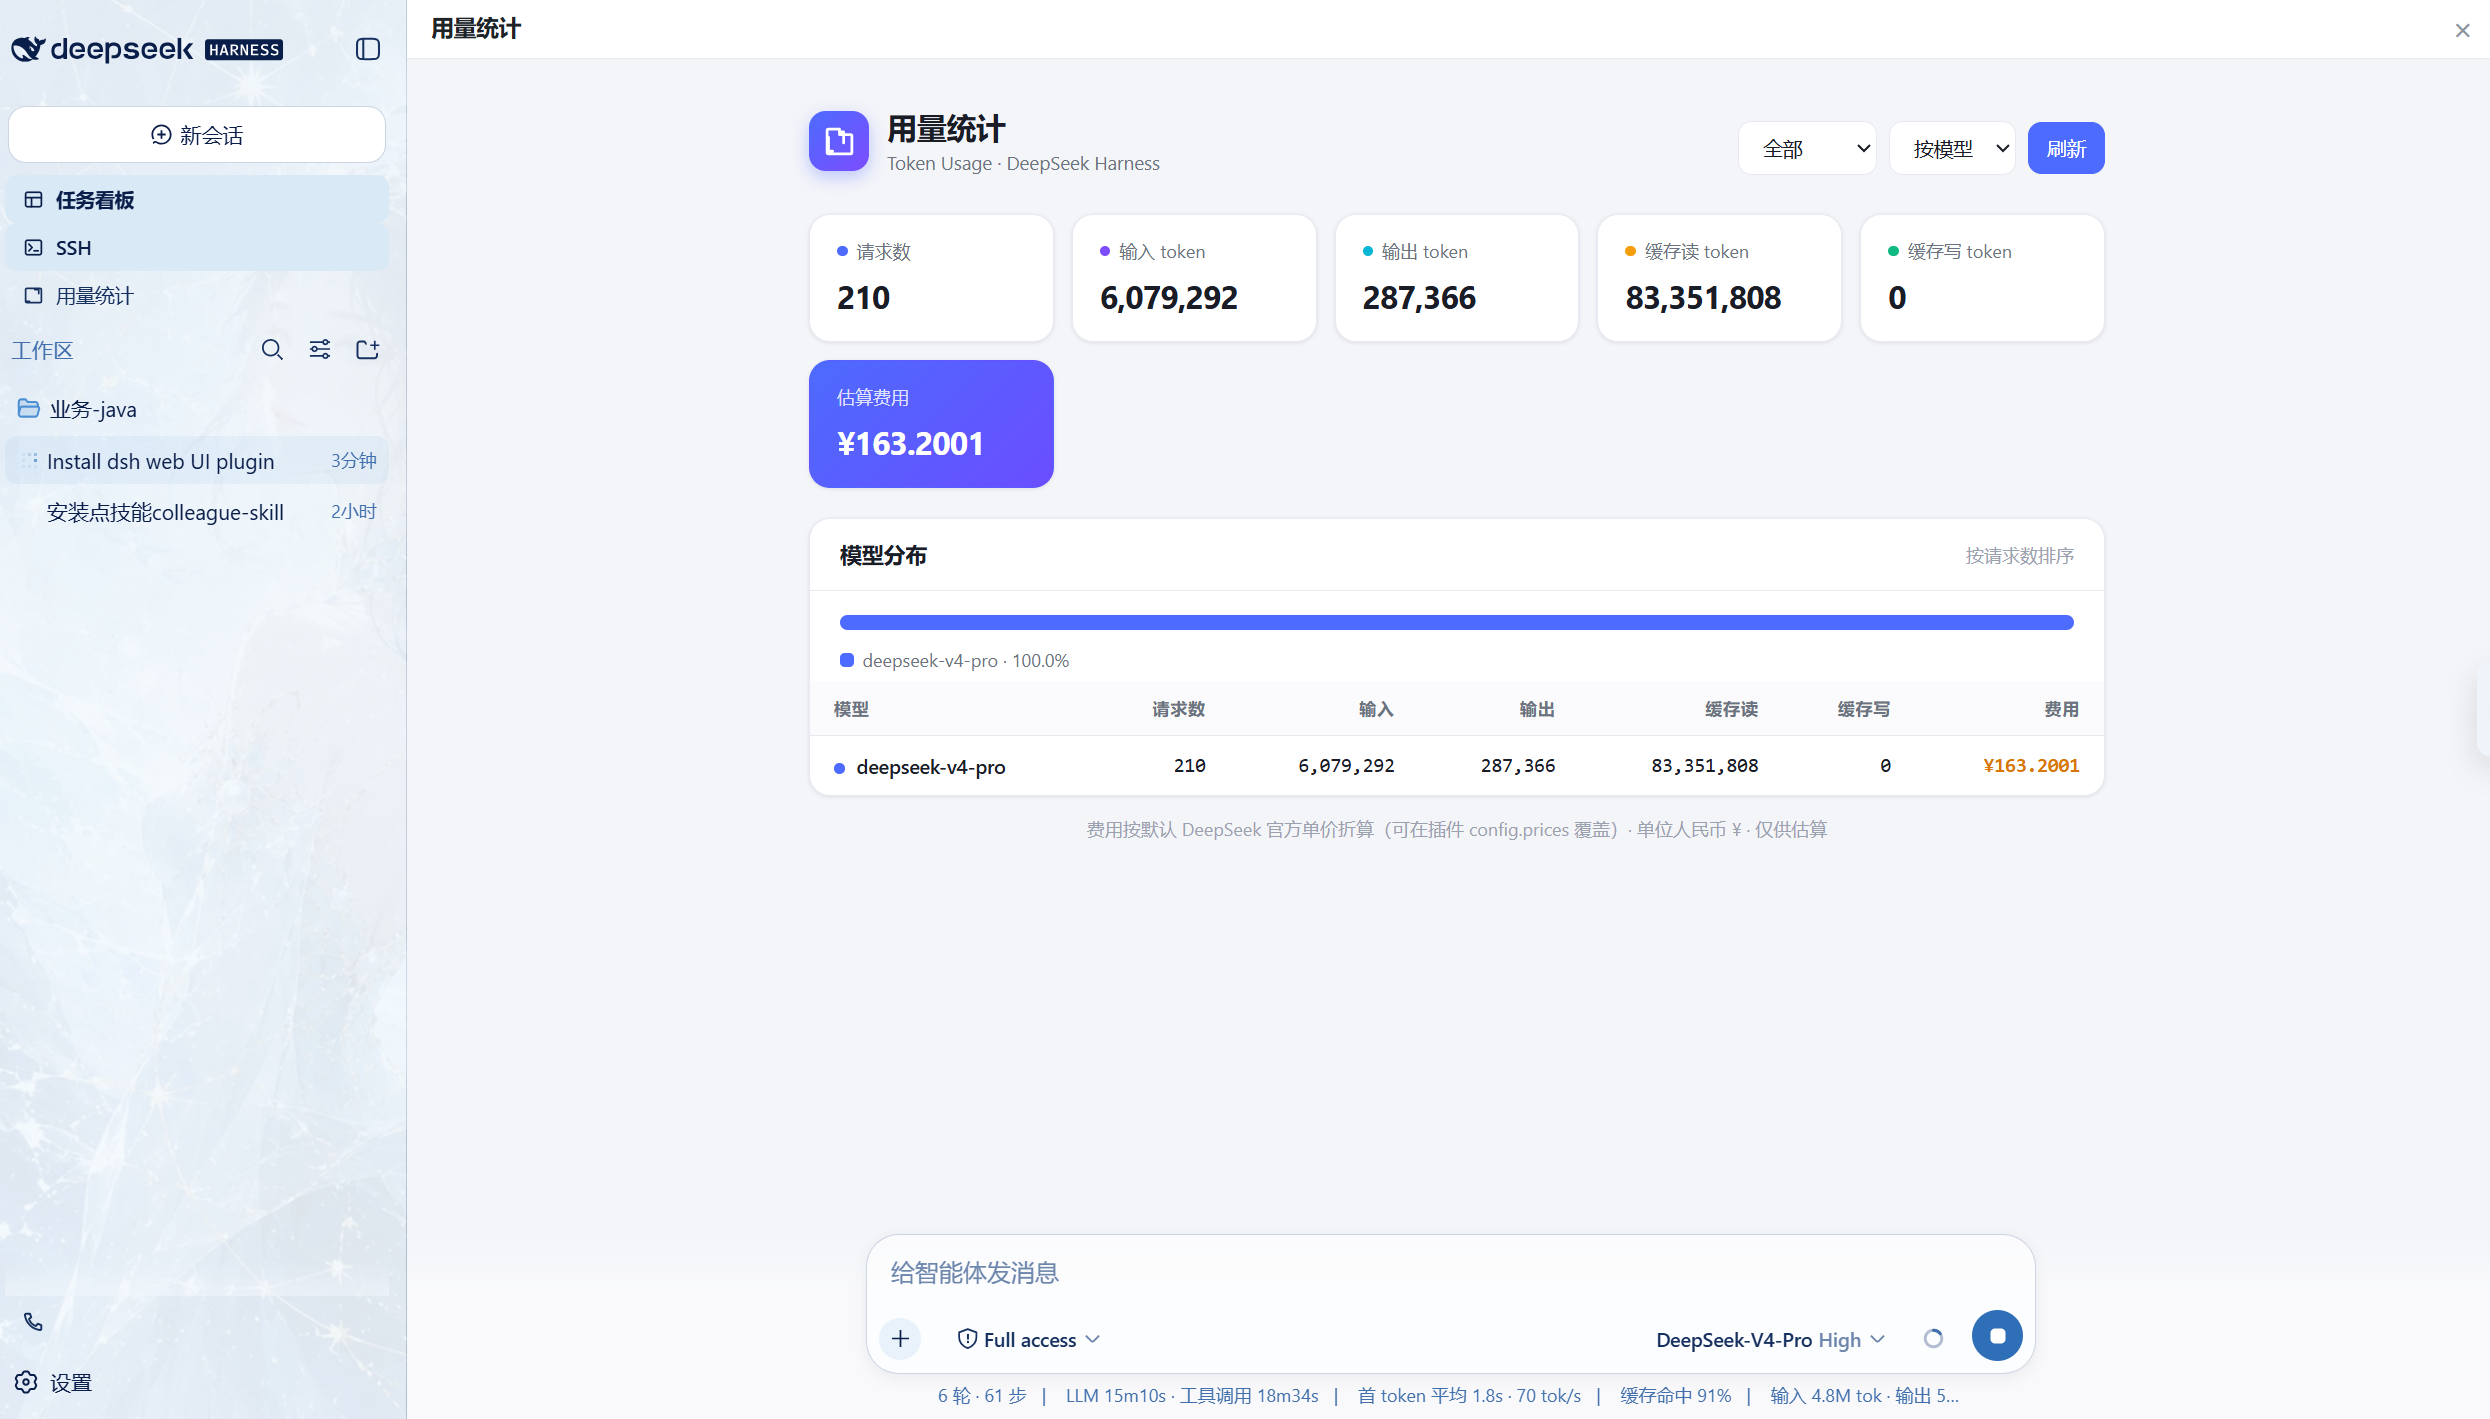
Task: Add a new workspace folder icon
Action: click(368, 350)
